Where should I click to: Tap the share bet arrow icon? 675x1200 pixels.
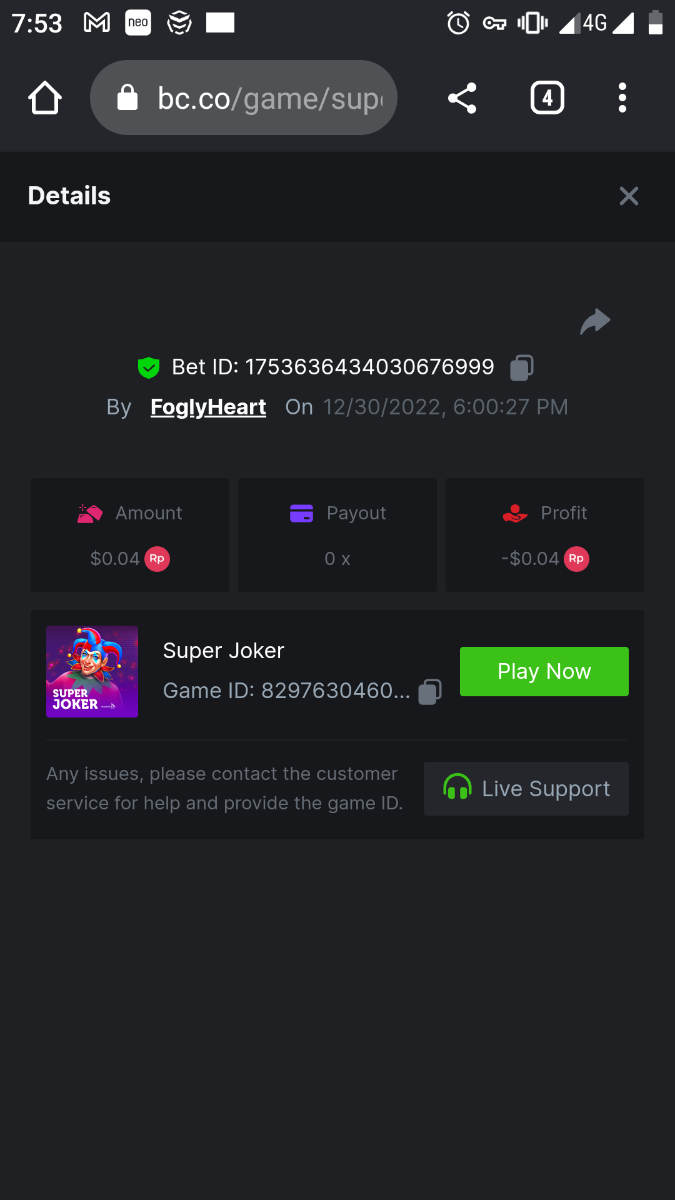pyautogui.click(x=595, y=322)
